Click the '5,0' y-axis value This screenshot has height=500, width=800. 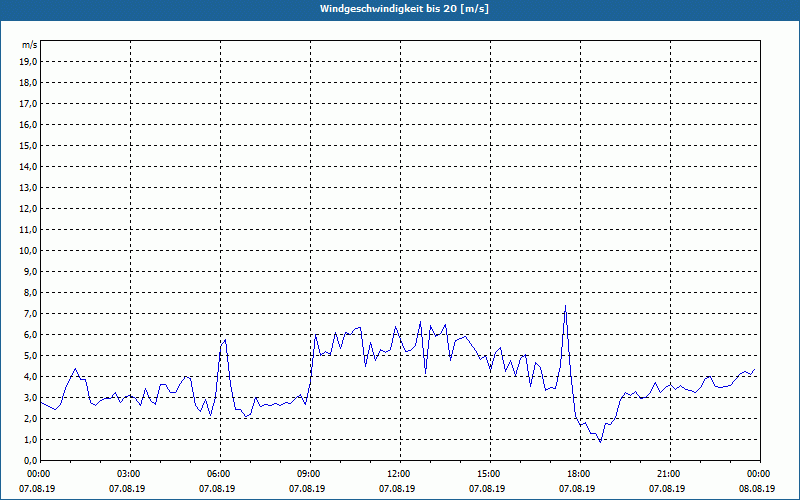(30, 356)
